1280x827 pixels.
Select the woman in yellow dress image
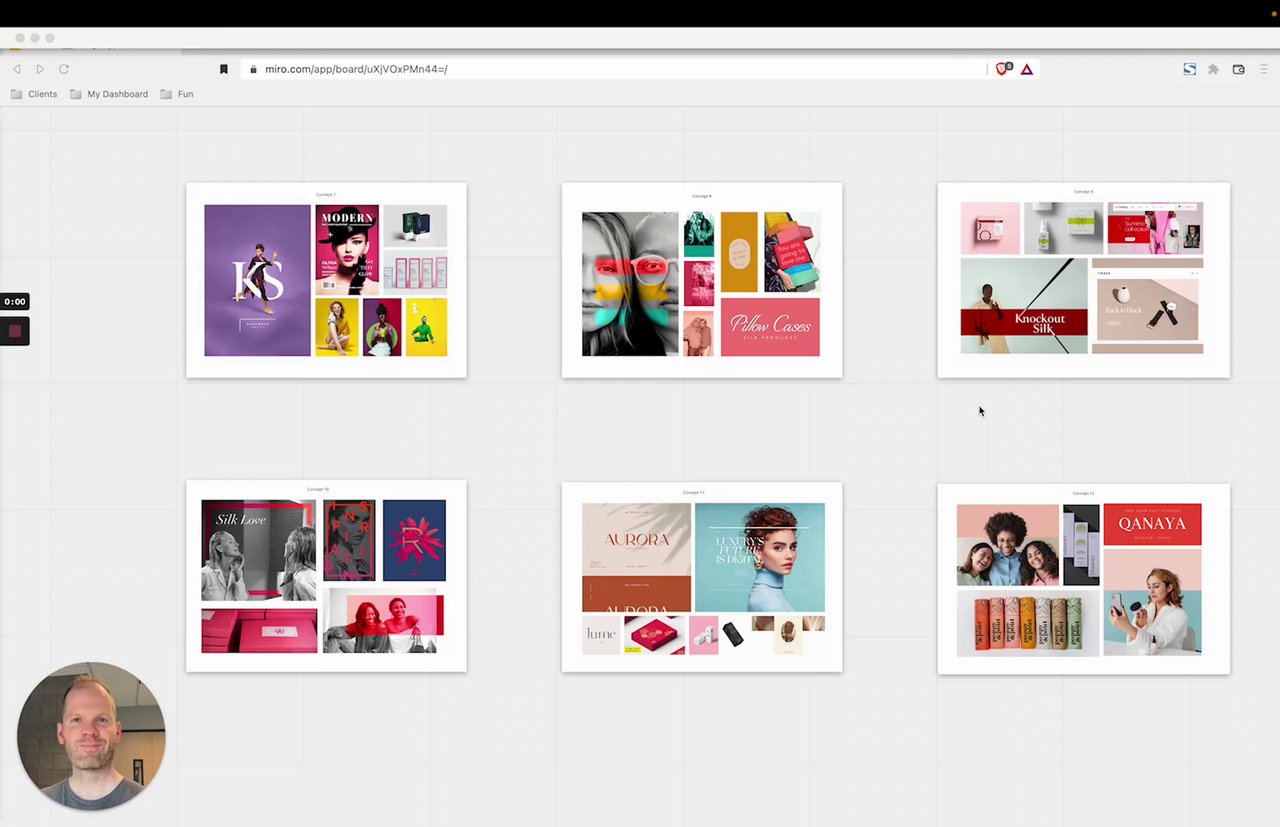click(337, 327)
